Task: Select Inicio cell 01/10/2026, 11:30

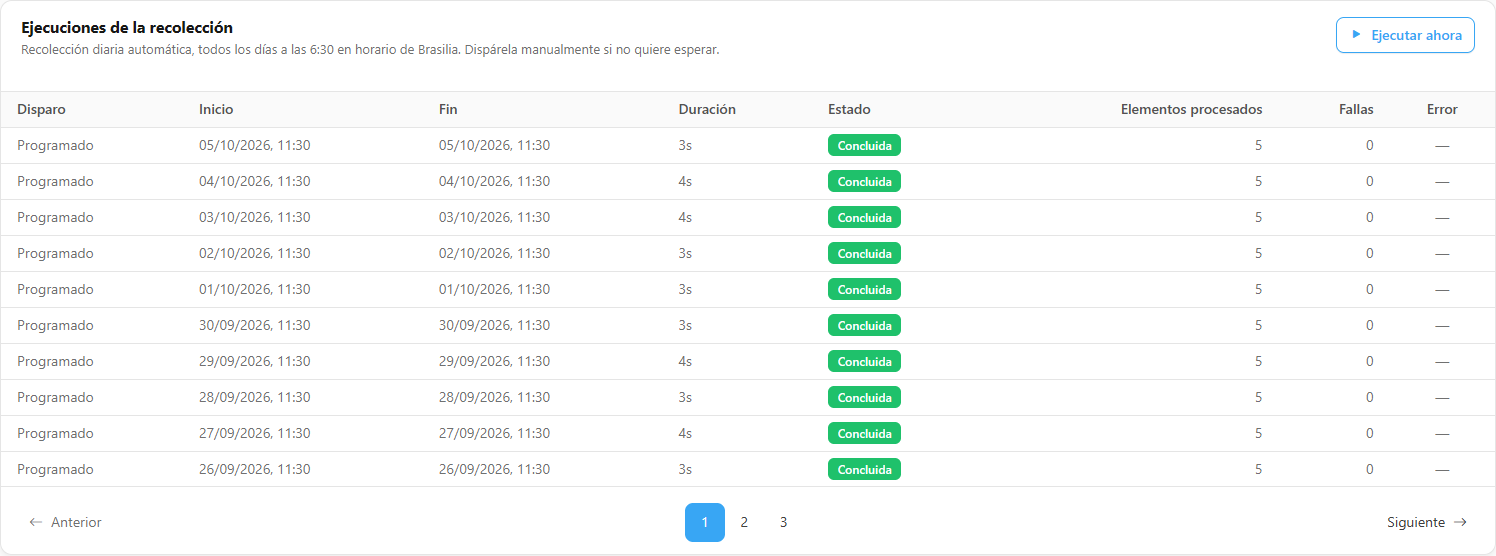Action: click(x=254, y=289)
